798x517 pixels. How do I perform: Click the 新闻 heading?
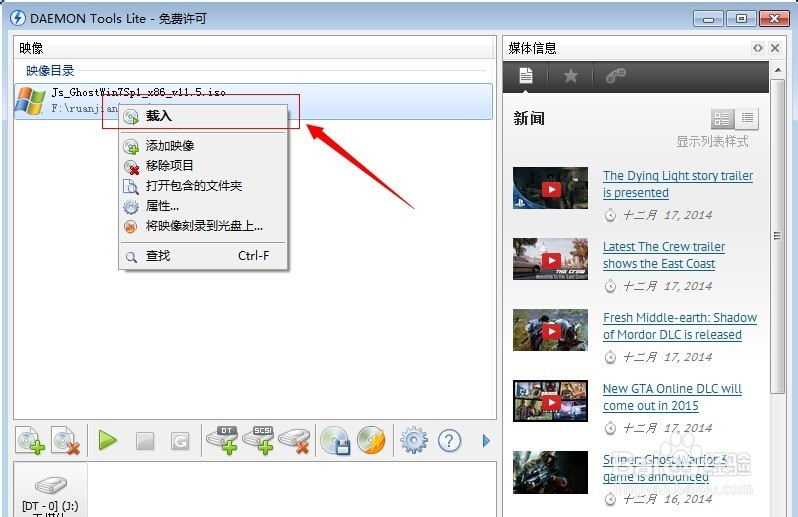pos(529,119)
